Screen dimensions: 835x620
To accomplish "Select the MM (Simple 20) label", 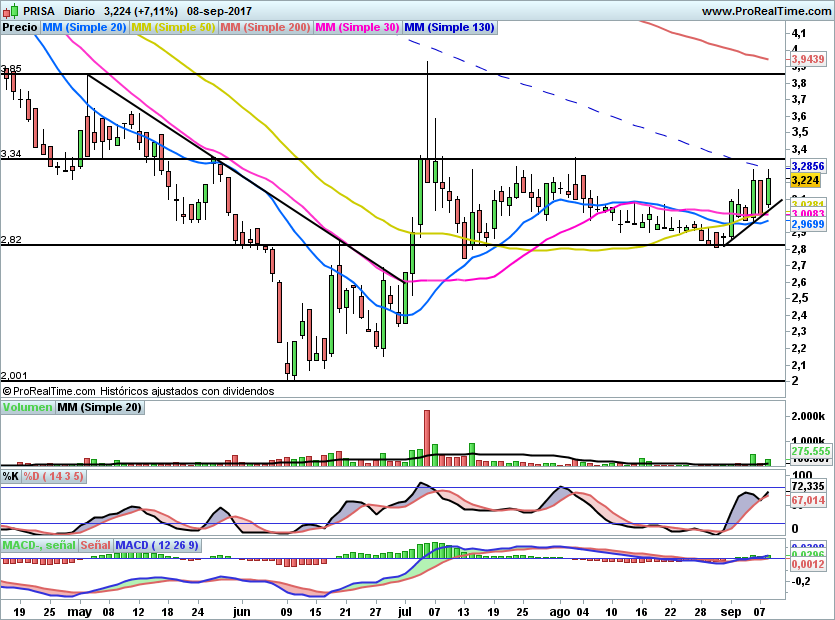I will [x=84, y=27].
